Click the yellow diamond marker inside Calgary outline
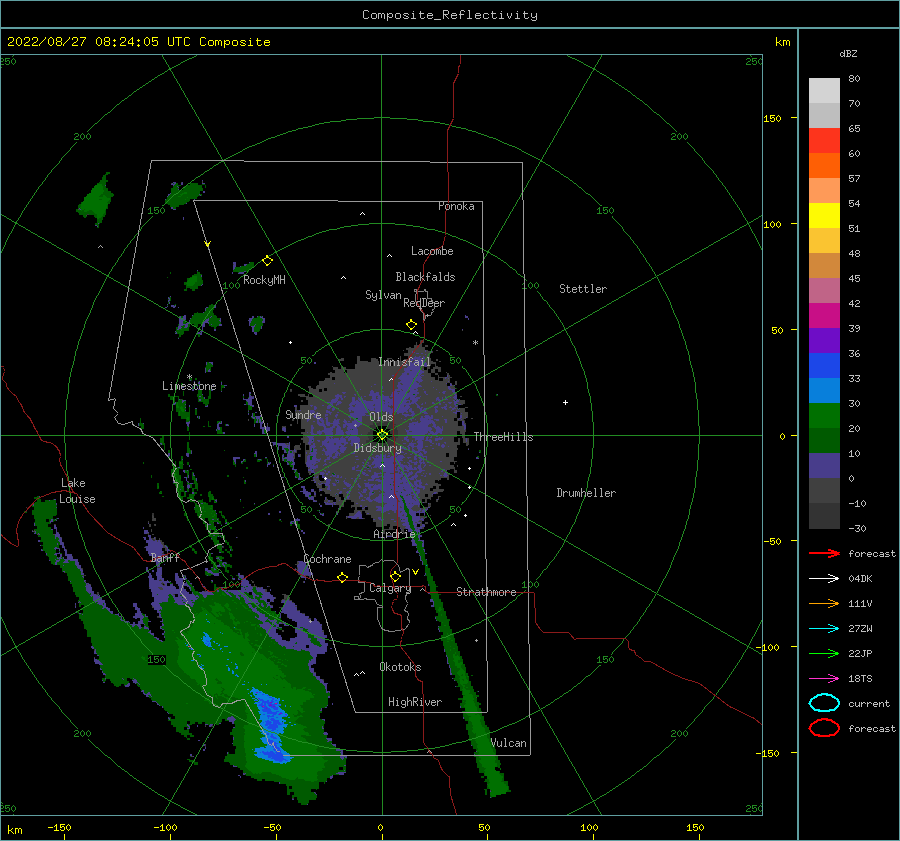900x841 pixels. (395, 576)
